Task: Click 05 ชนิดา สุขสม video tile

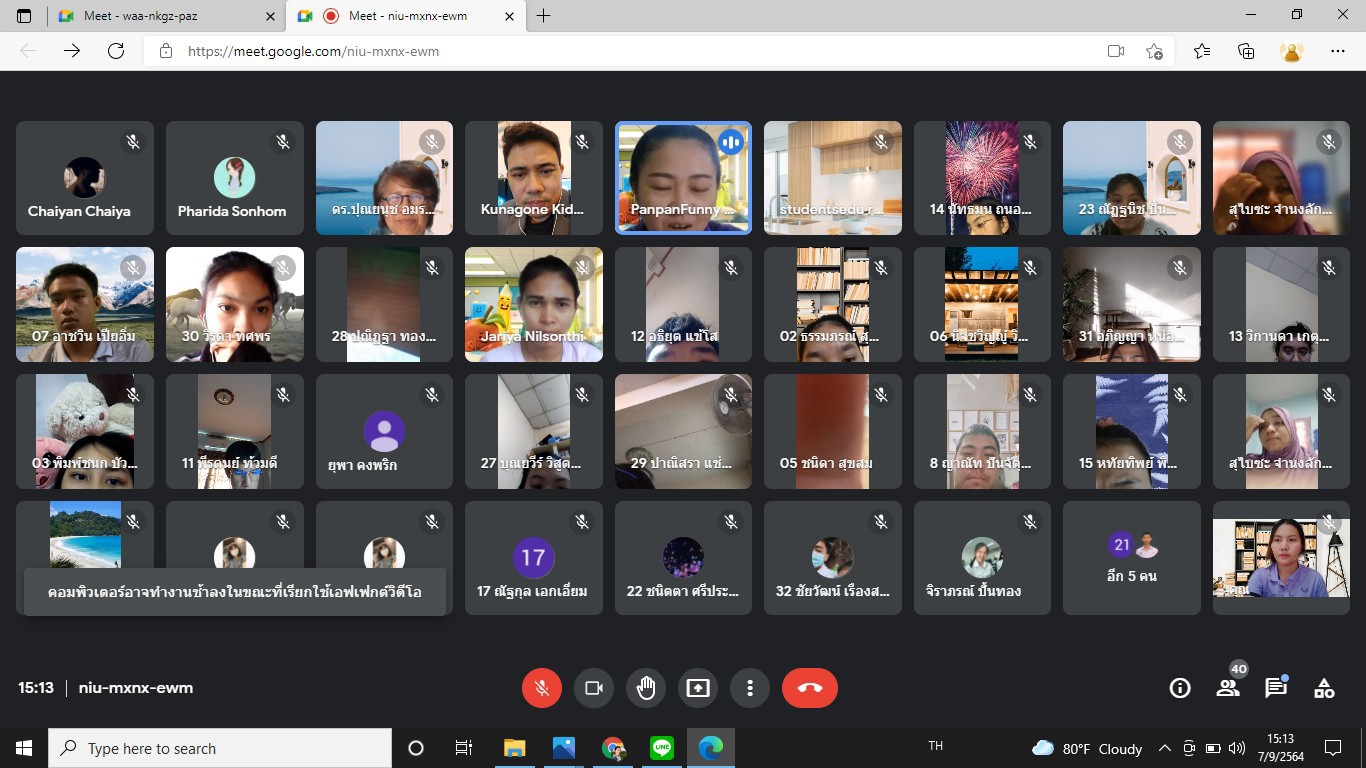Action: point(833,431)
